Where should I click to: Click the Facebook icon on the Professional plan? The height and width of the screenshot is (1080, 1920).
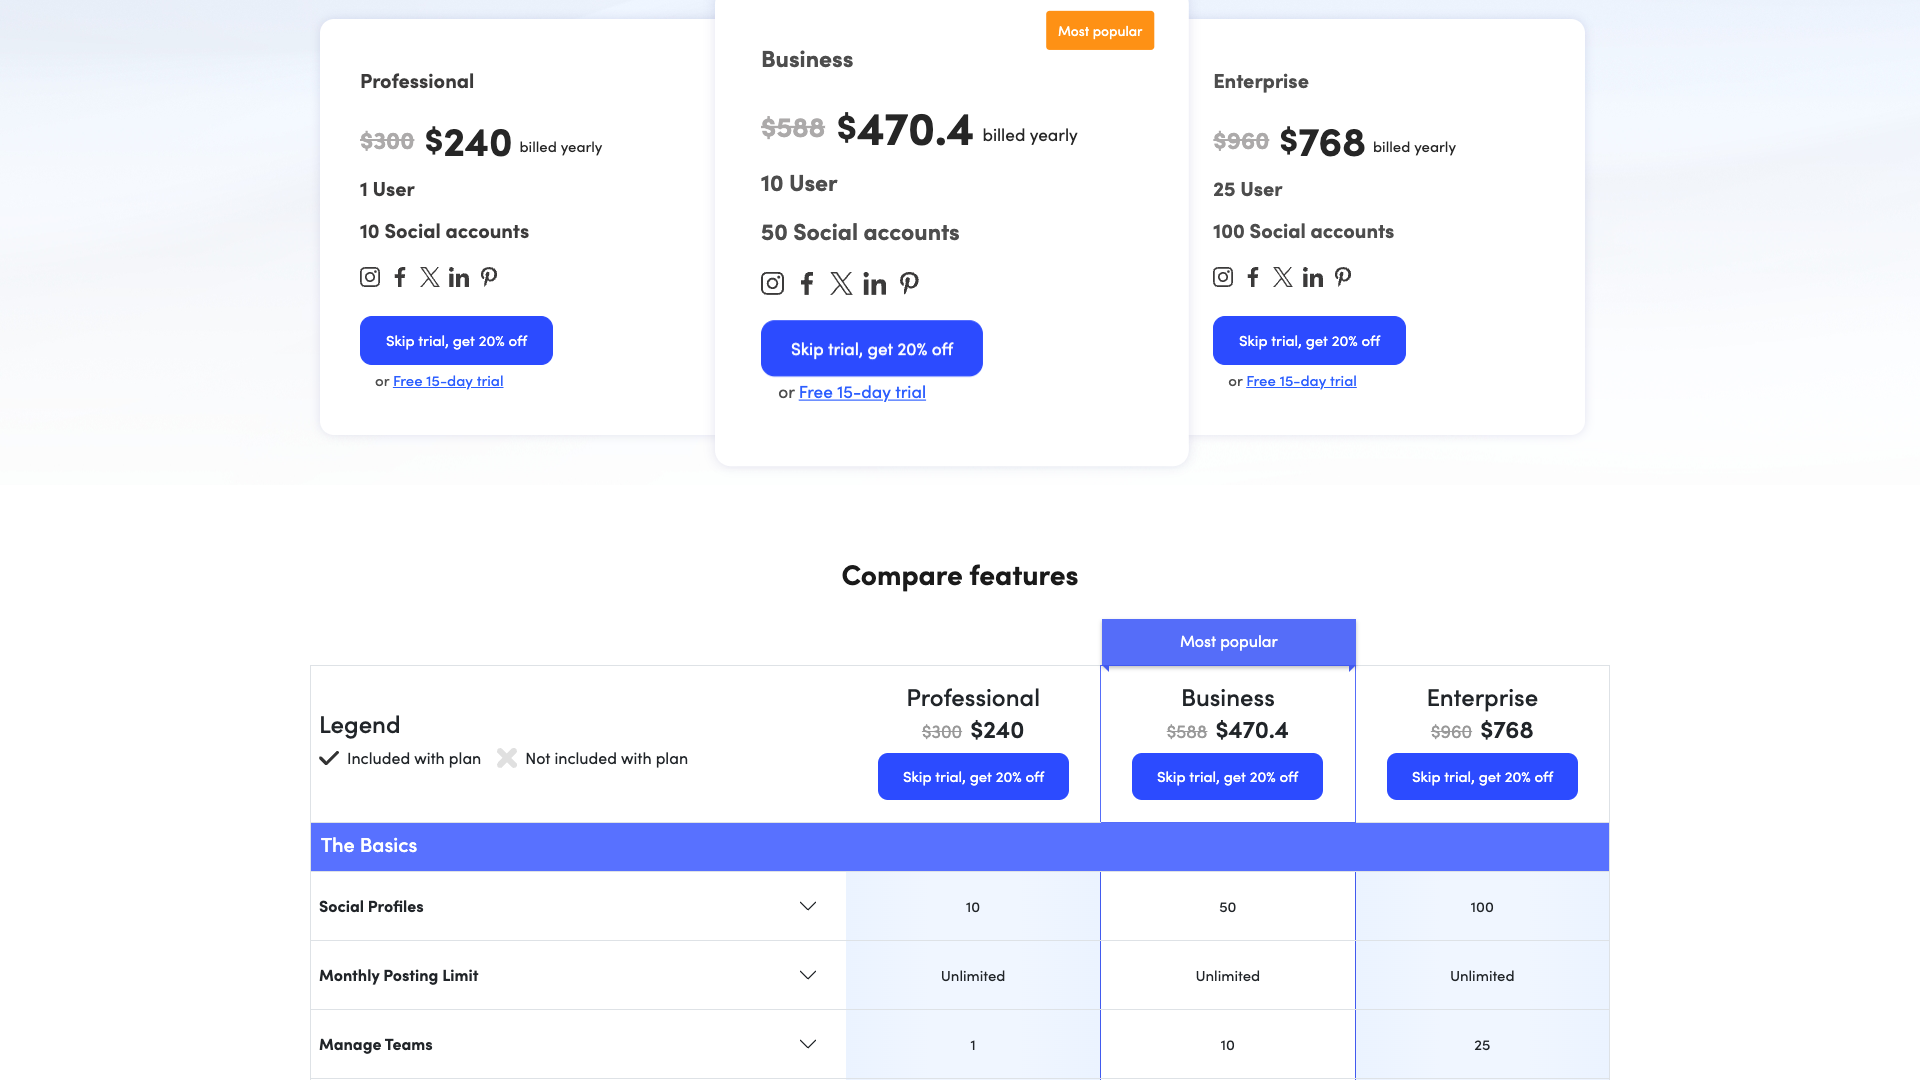[400, 277]
